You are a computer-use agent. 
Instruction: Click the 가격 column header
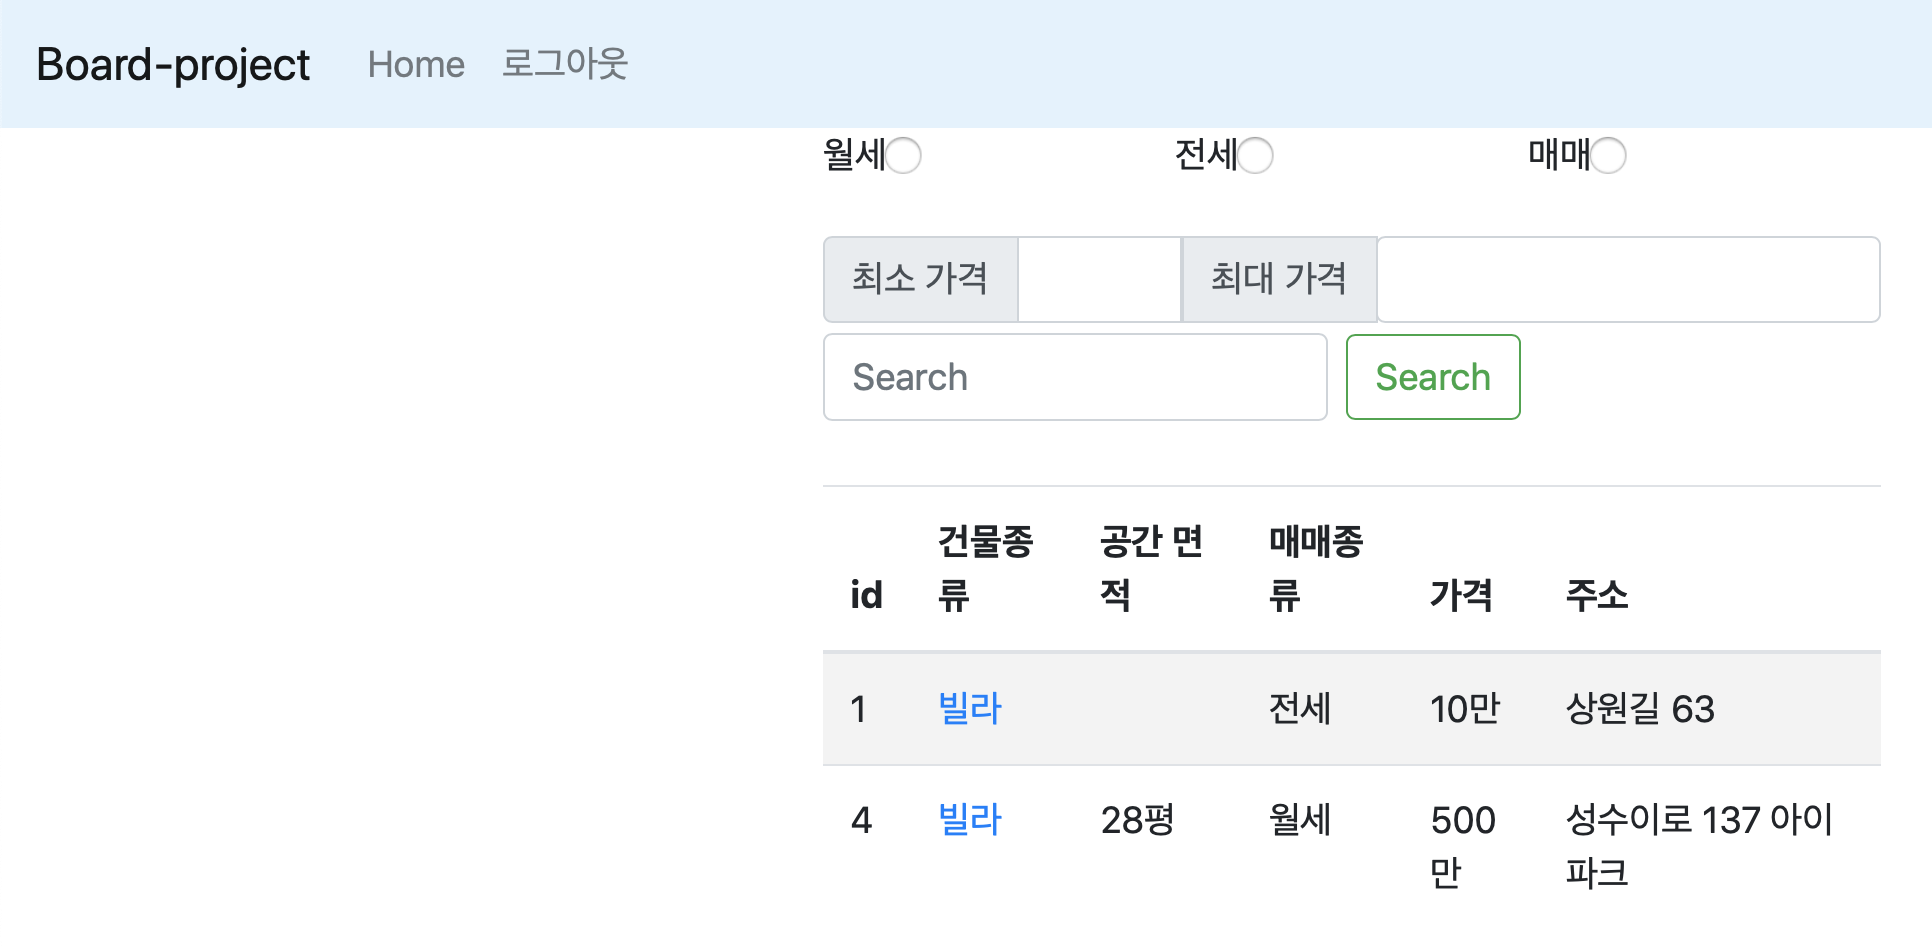coord(1460,595)
